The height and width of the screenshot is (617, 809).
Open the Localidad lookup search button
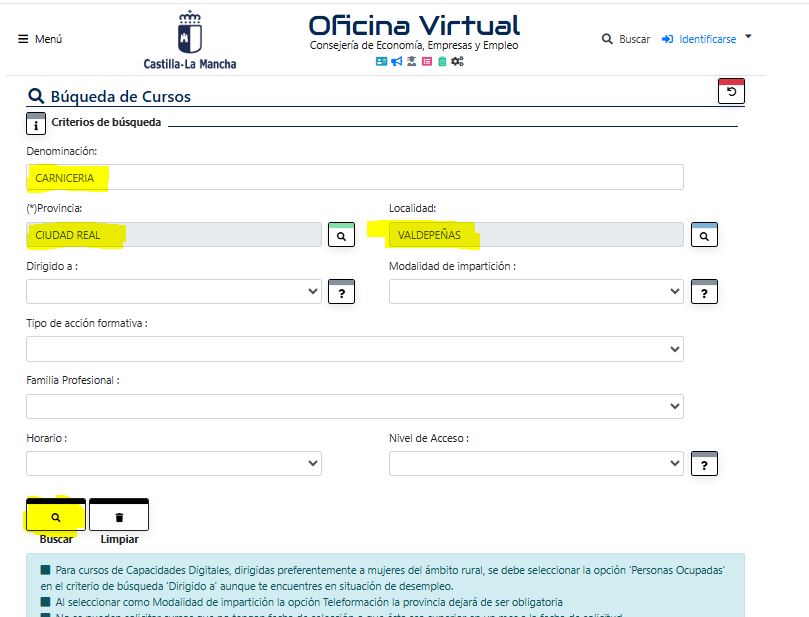click(x=704, y=236)
